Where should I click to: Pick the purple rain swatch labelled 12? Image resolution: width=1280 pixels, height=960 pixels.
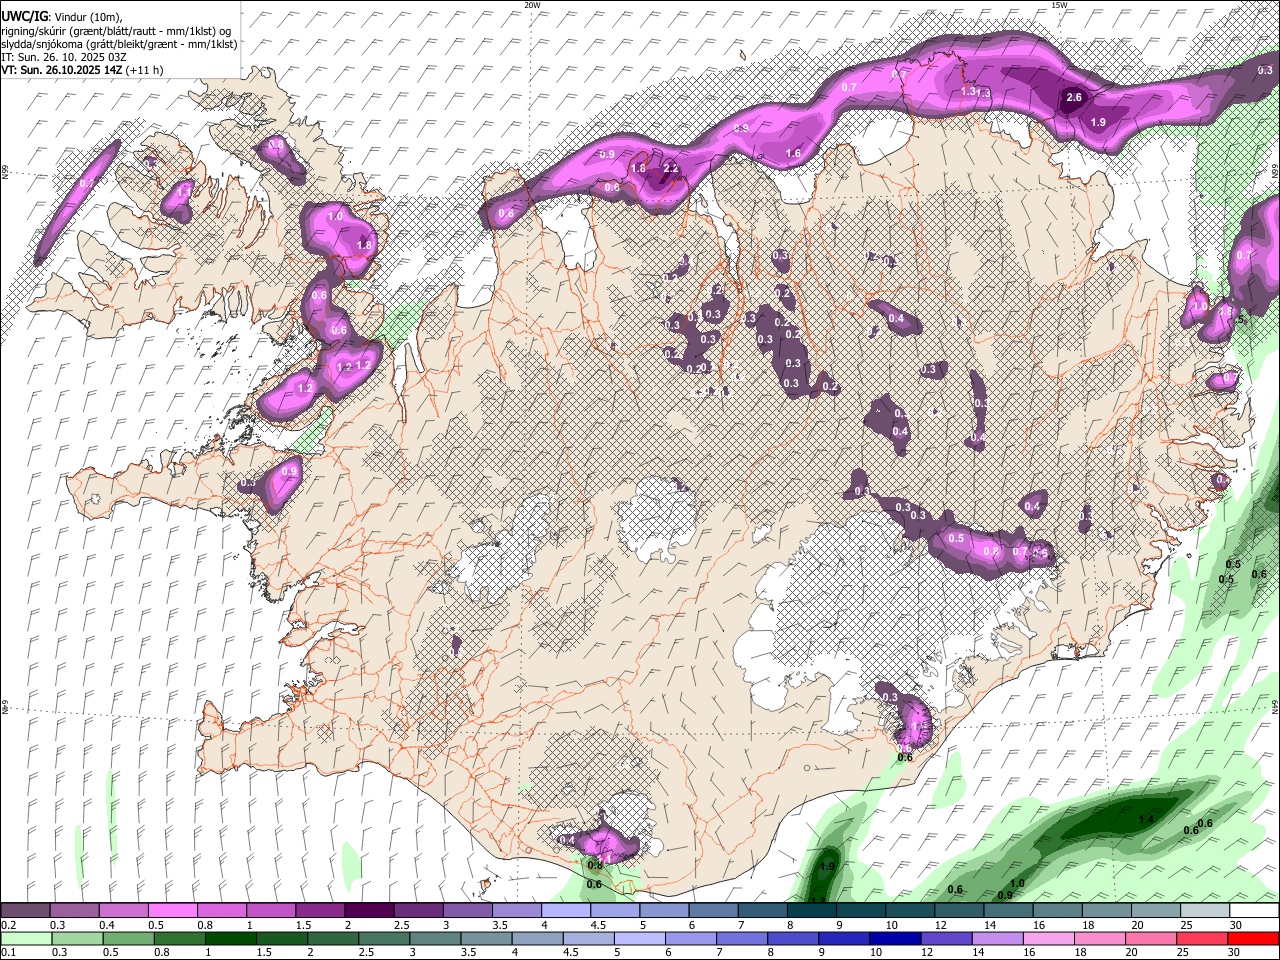pyautogui.click(x=946, y=939)
